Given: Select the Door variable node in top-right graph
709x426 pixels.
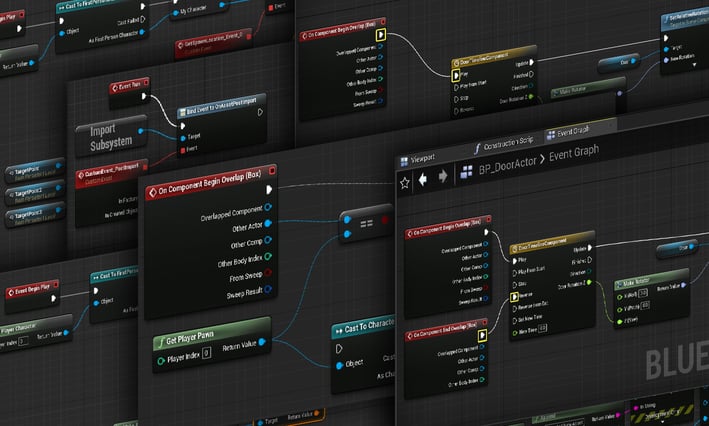Looking at the screenshot, I should [x=619, y=63].
